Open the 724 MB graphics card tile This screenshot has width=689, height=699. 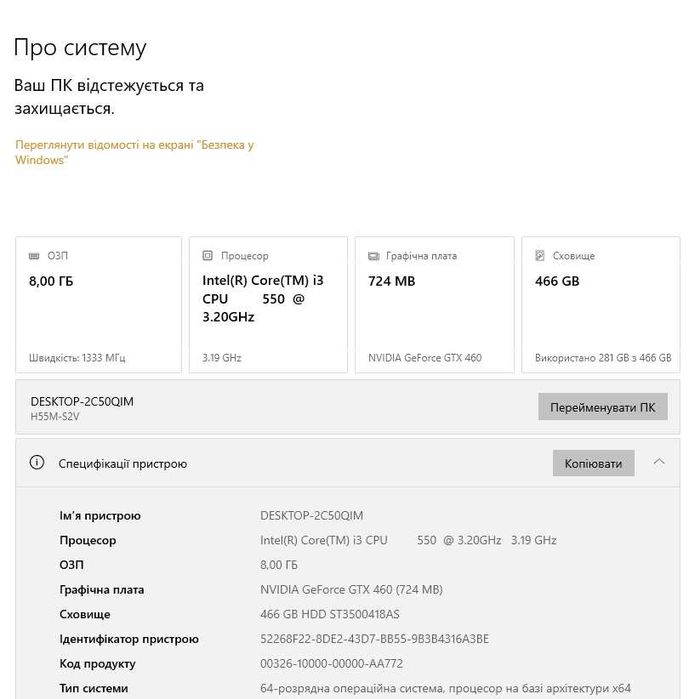tap(434, 304)
